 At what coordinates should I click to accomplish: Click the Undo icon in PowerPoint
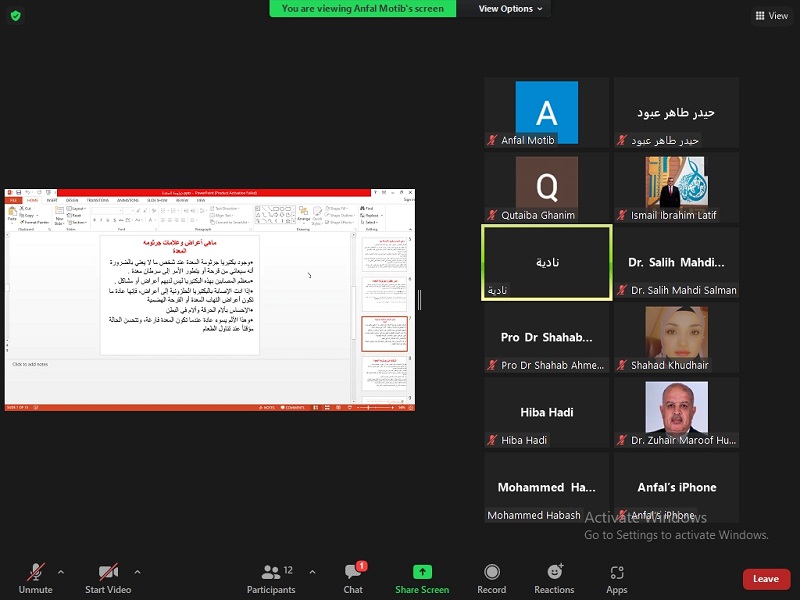(x=28, y=193)
